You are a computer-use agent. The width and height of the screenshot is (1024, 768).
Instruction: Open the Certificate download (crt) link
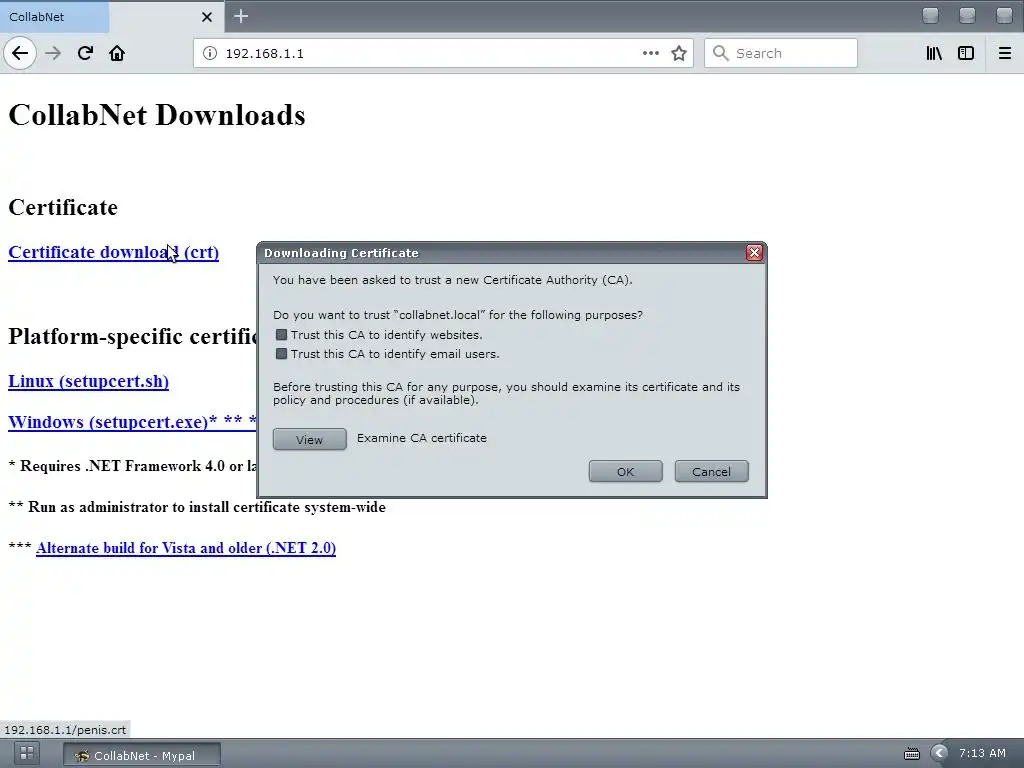tap(114, 252)
